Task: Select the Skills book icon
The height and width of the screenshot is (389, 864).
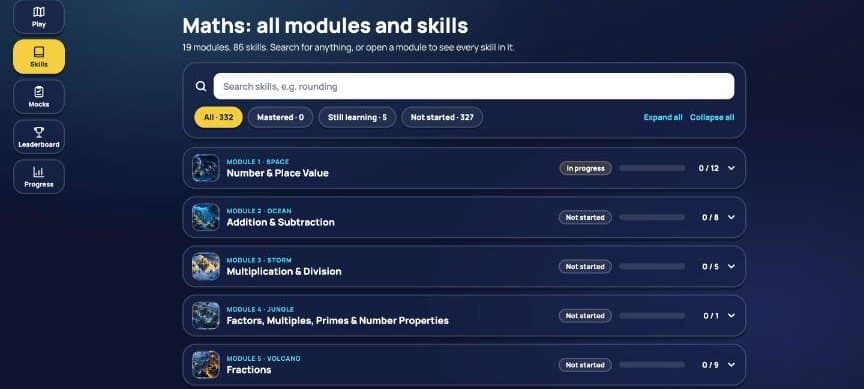Action: pyautogui.click(x=39, y=52)
